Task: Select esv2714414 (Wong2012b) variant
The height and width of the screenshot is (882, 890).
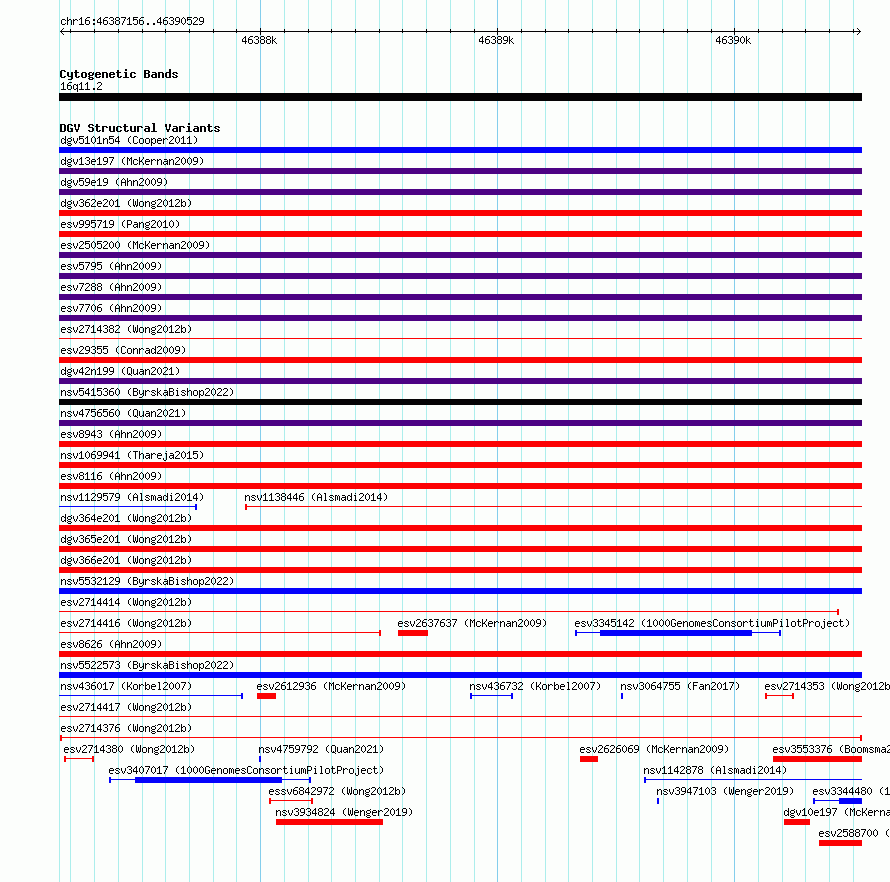Action: click(126, 602)
